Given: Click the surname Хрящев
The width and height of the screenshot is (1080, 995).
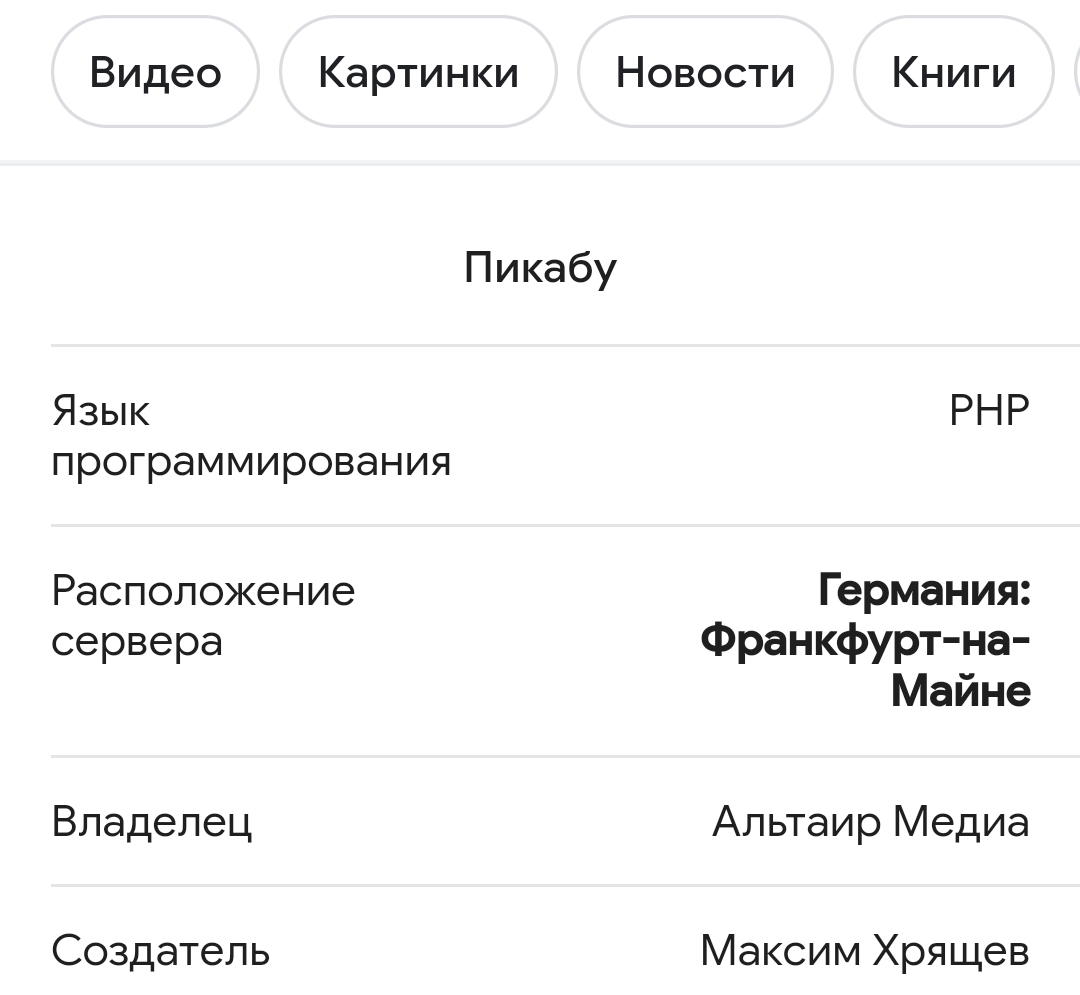Looking at the screenshot, I should (951, 950).
